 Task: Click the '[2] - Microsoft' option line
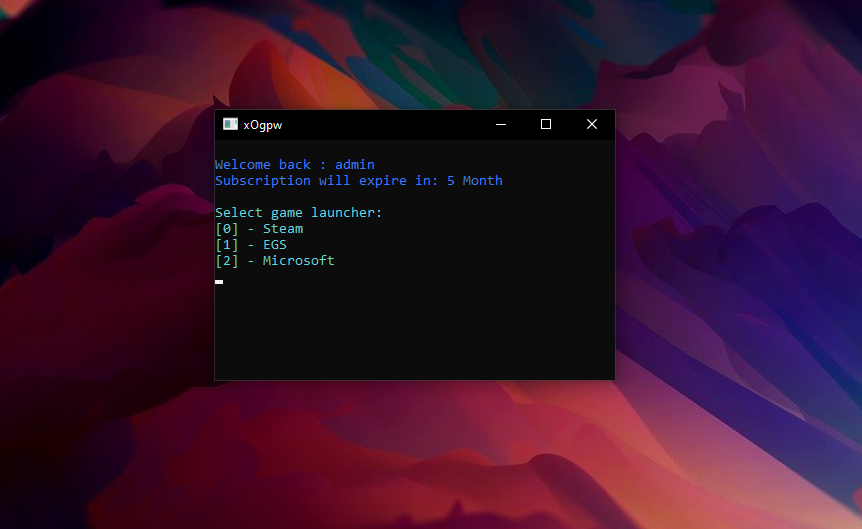click(275, 260)
